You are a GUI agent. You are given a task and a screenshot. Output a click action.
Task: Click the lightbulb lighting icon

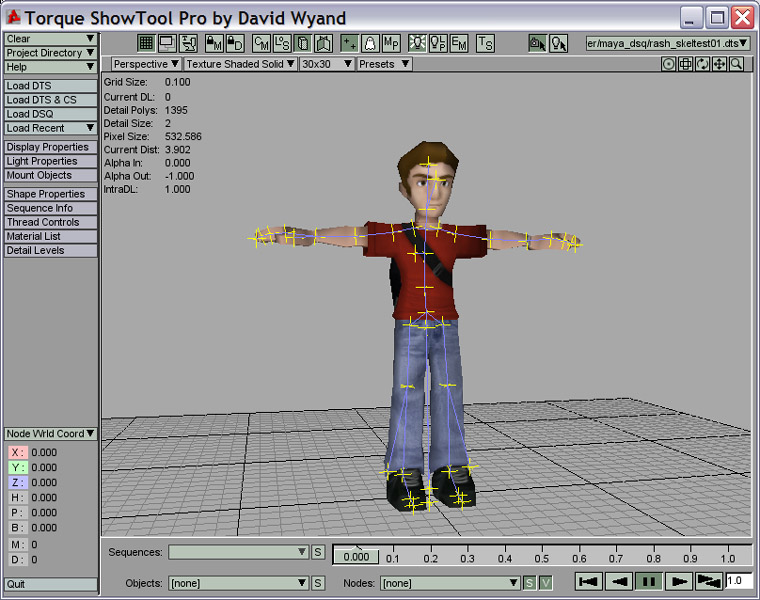(416, 43)
